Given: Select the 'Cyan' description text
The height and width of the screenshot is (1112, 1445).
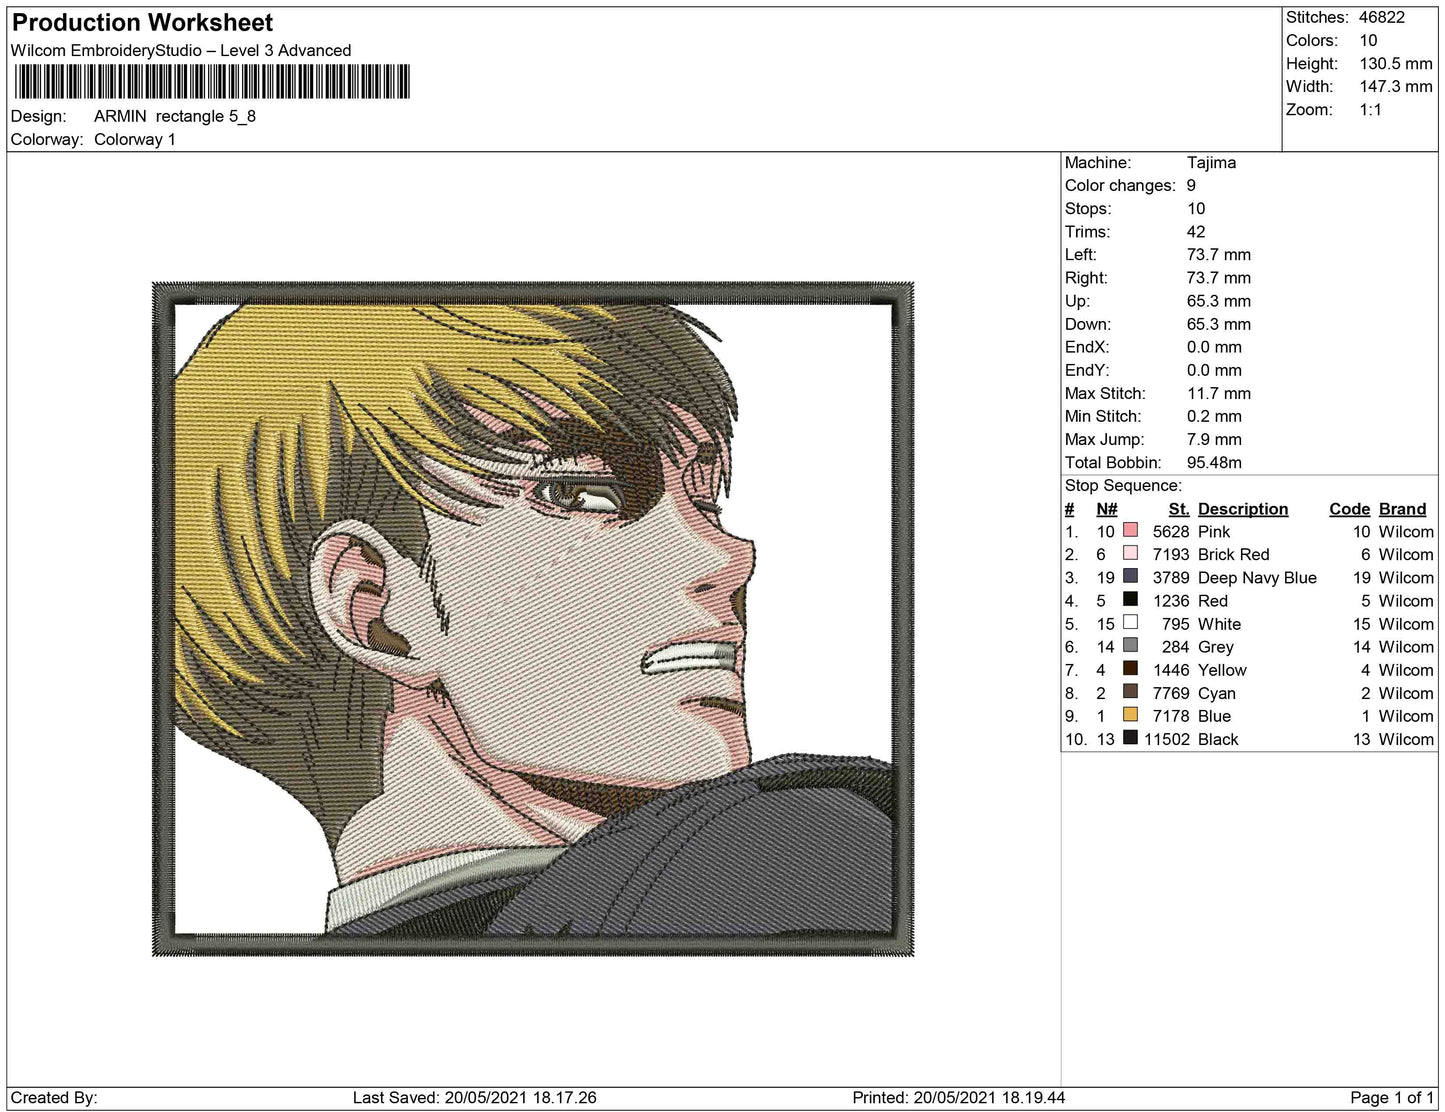Looking at the screenshot, I should [x=1217, y=692].
